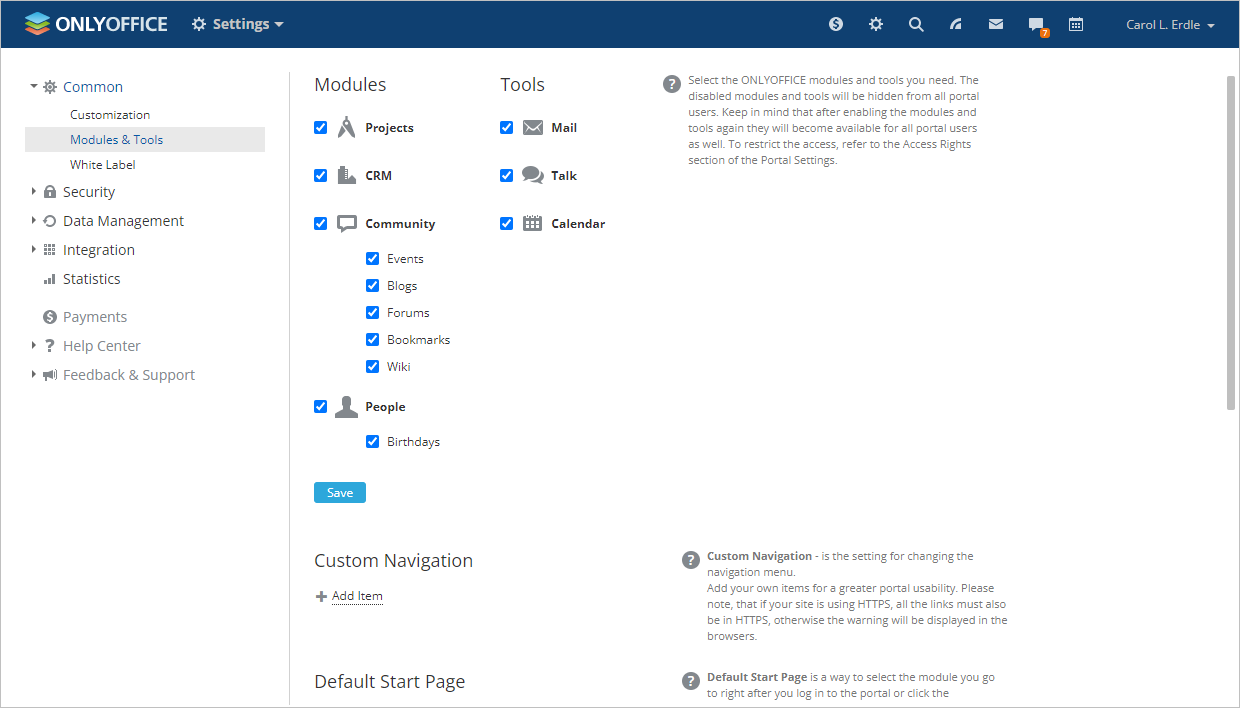The width and height of the screenshot is (1240, 708).
Task: Expand Data Management in the sidebar
Action: (x=123, y=221)
